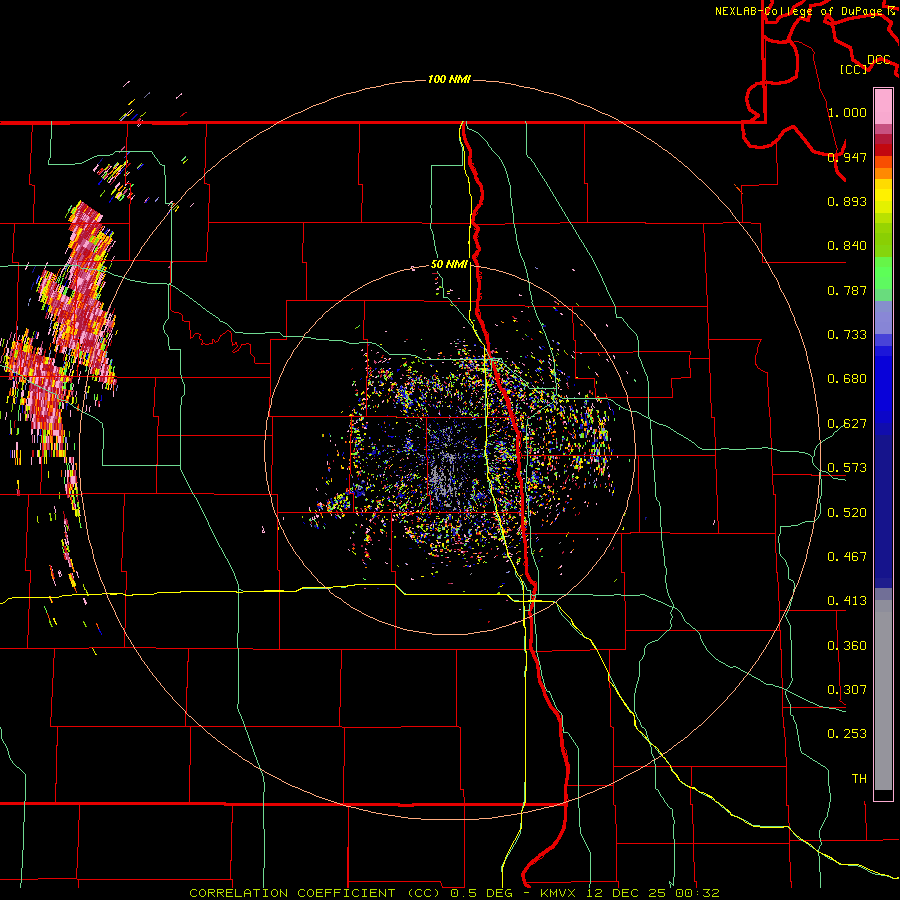This screenshot has width=900, height=900.
Task: Click the 100 NMI range ring label
Action: [449, 79]
